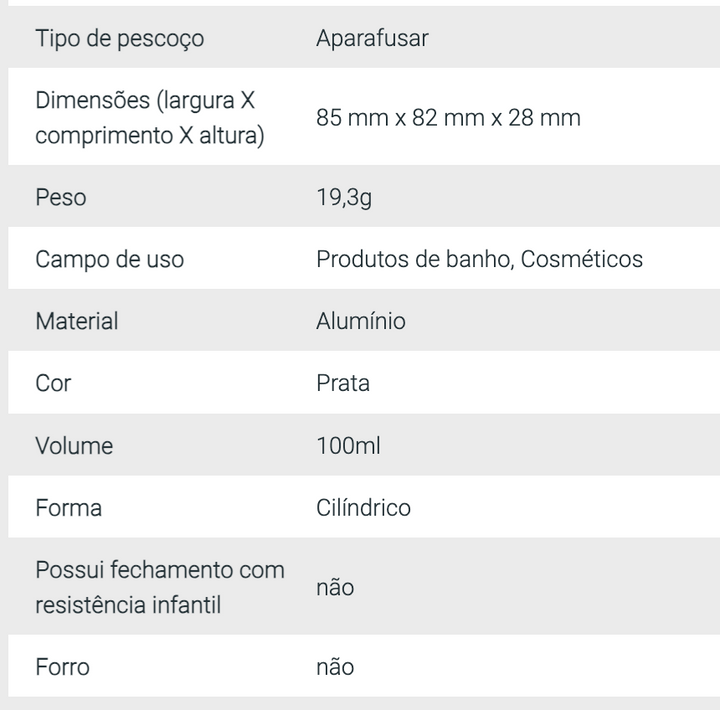
Task: Select 'não' value in the Forro row
Action: (x=335, y=666)
